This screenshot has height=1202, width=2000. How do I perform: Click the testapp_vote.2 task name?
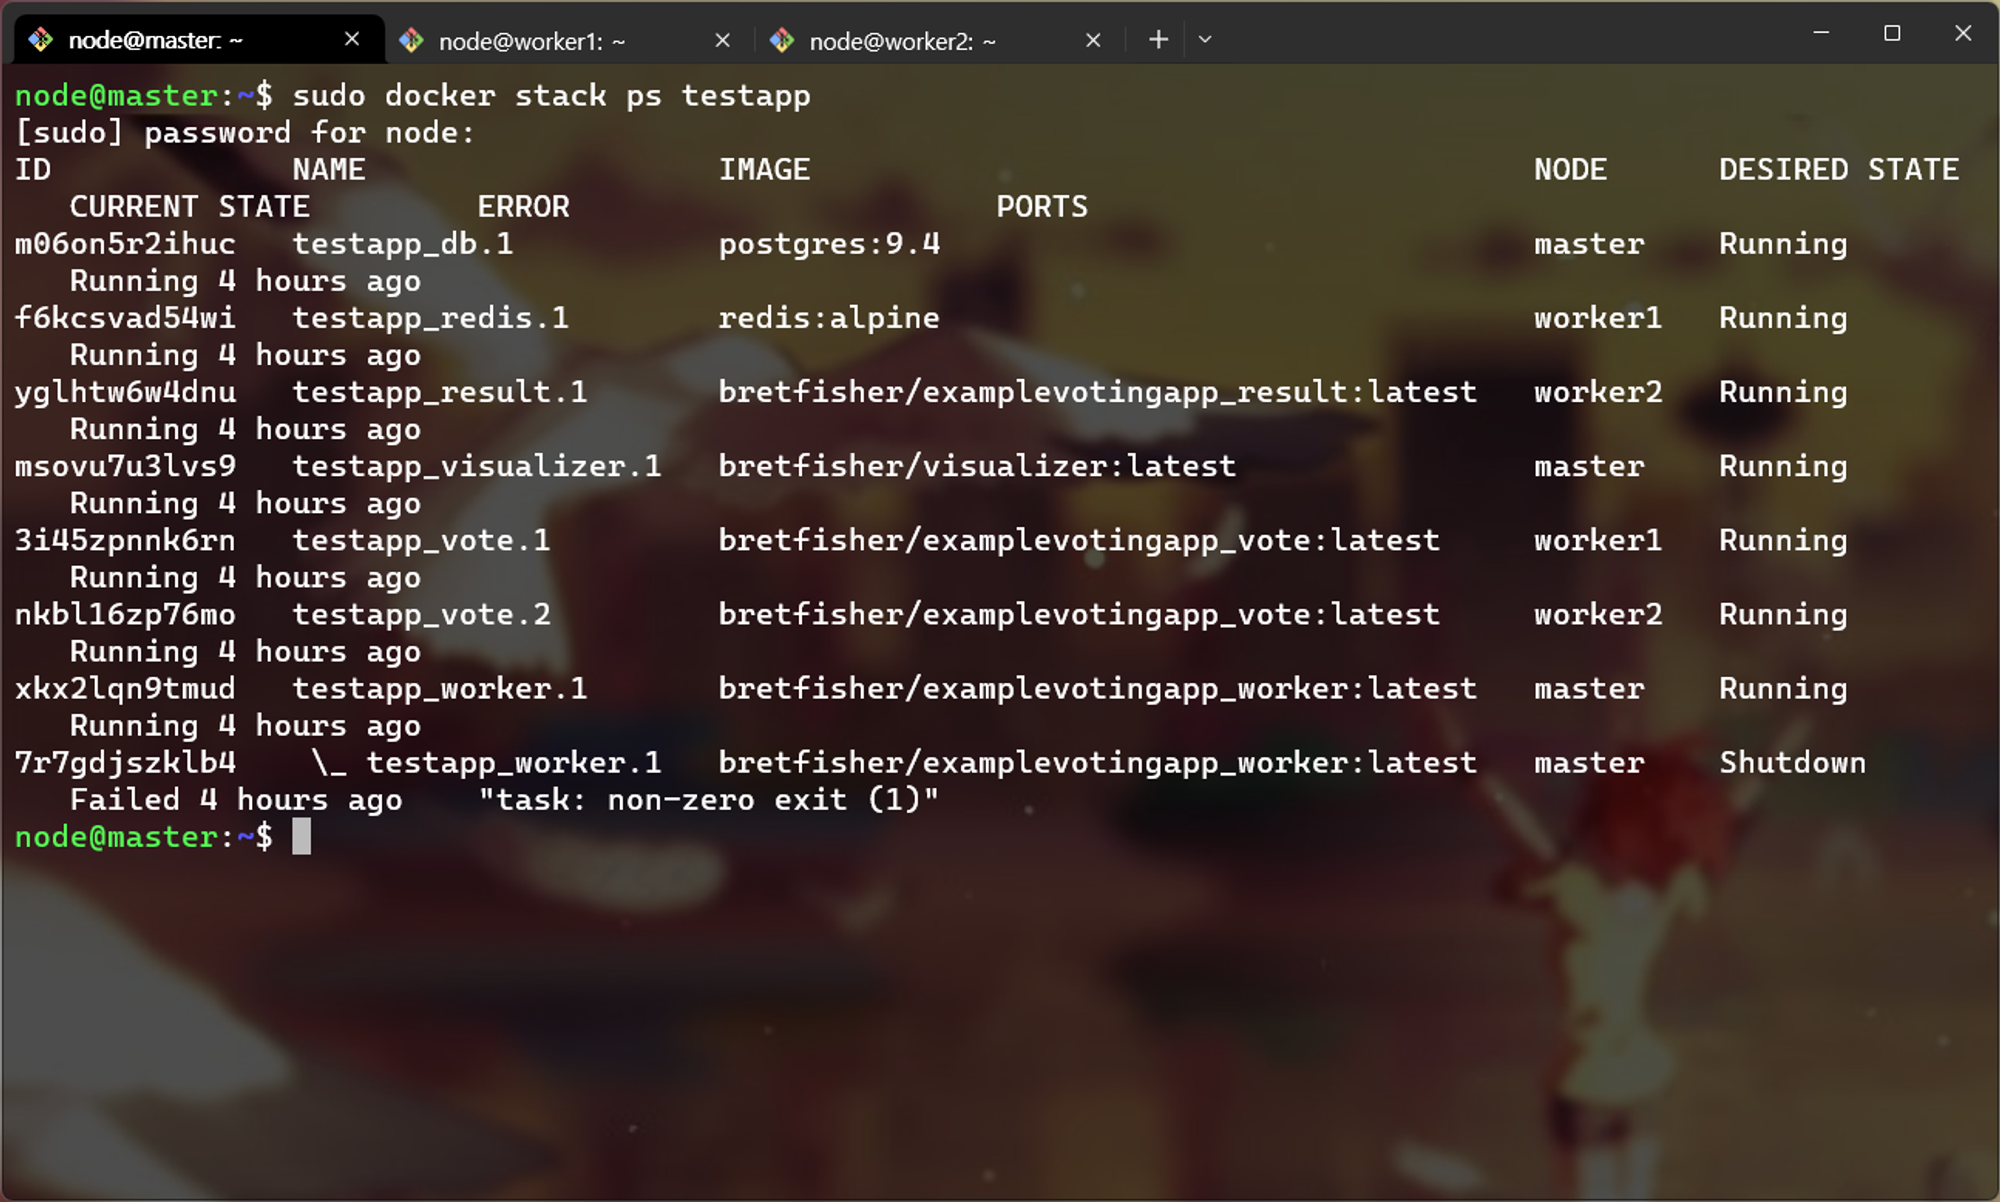click(x=421, y=614)
